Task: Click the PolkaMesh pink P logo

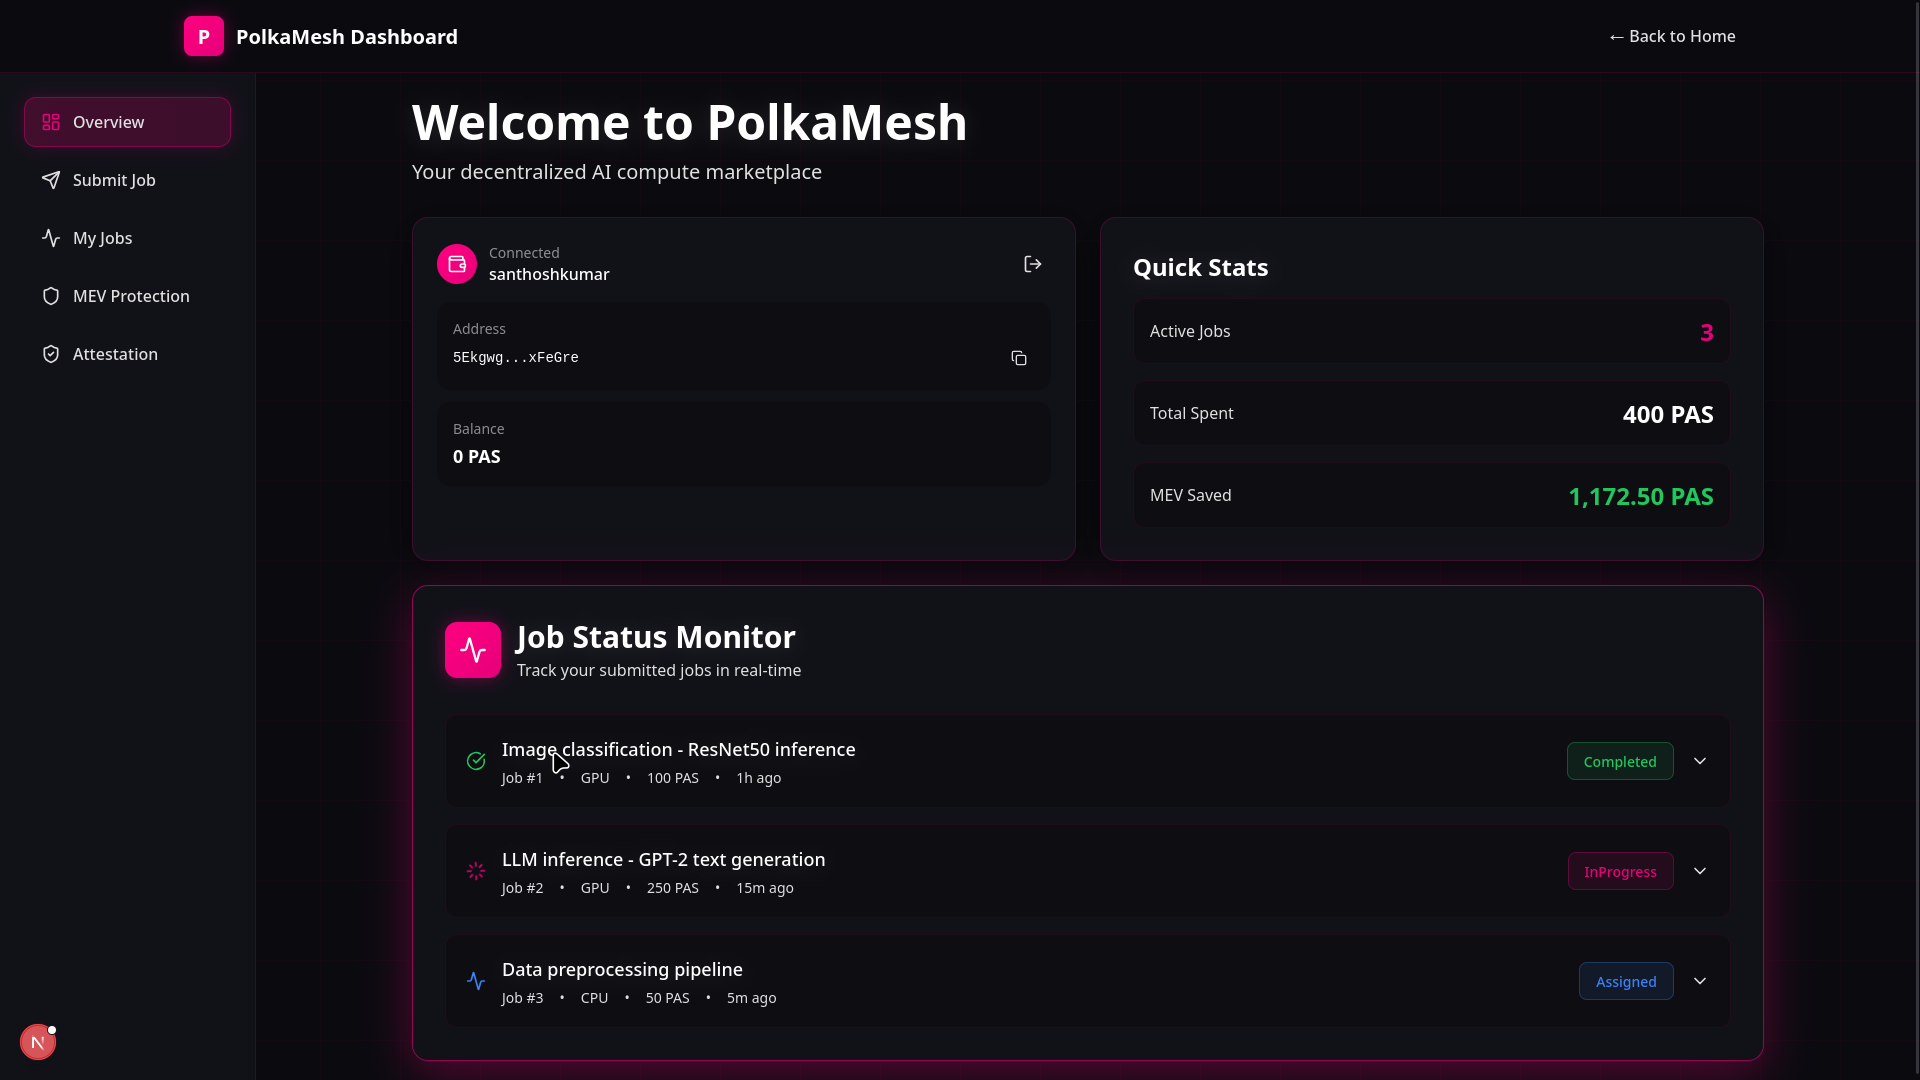Action: coord(204,37)
